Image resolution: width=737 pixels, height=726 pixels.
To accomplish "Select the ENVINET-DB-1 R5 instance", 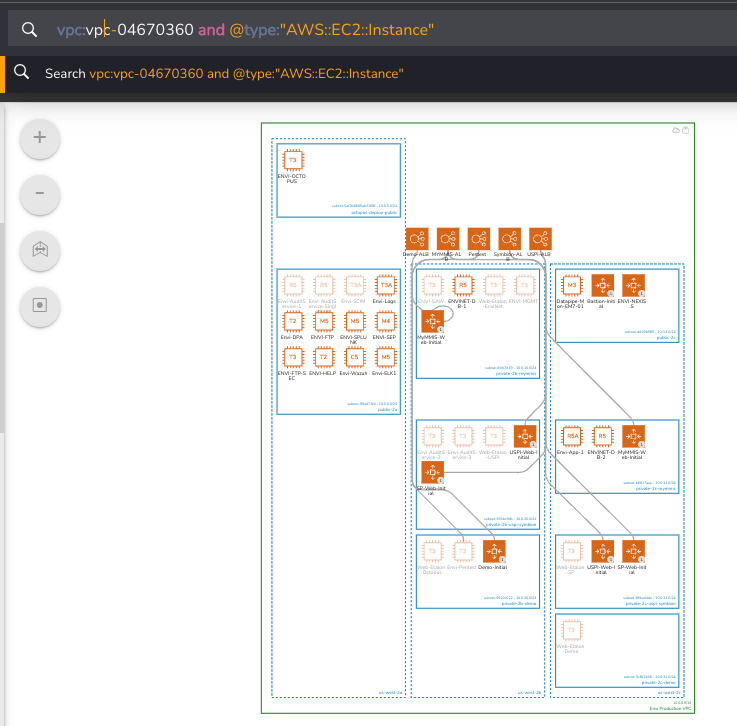I will pos(463,285).
